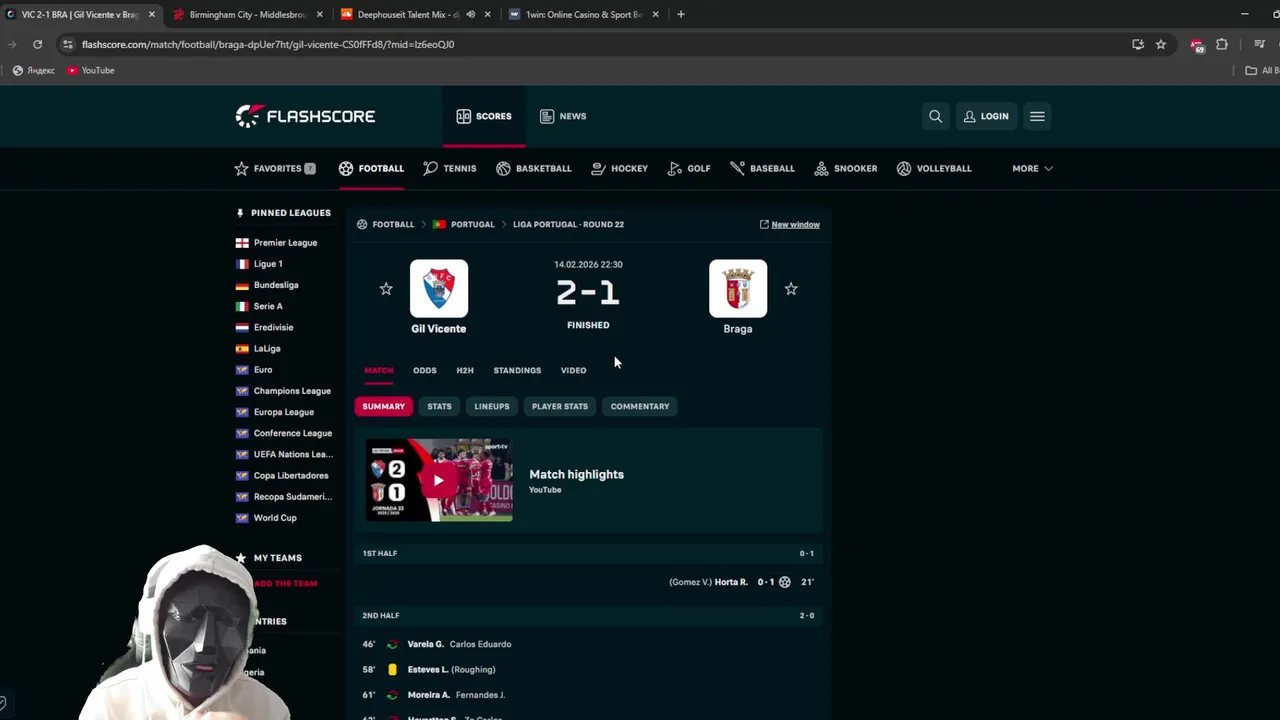This screenshot has height=720, width=1280.
Task: Switch to Birmingham City - Middlesbrough tab
Action: [x=248, y=14]
